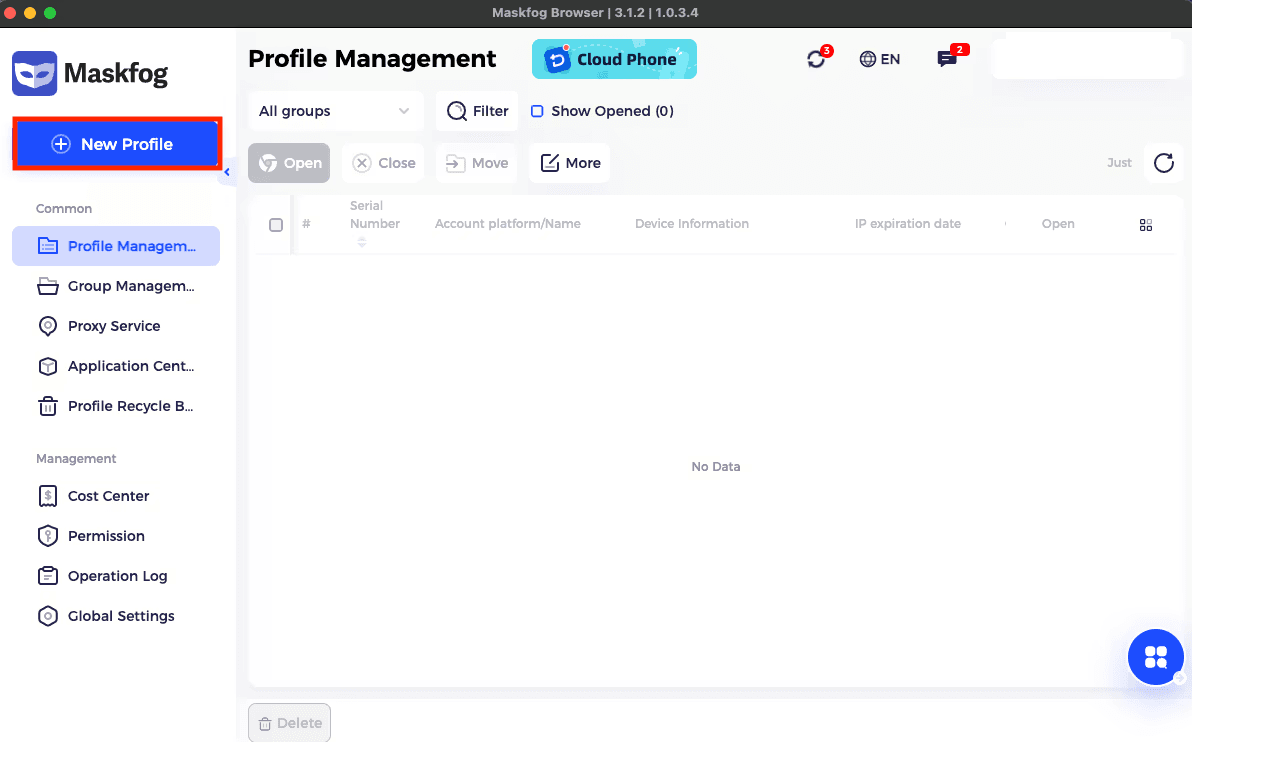Open Cost Center page
This screenshot has height=770, width=1285.
point(116,496)
